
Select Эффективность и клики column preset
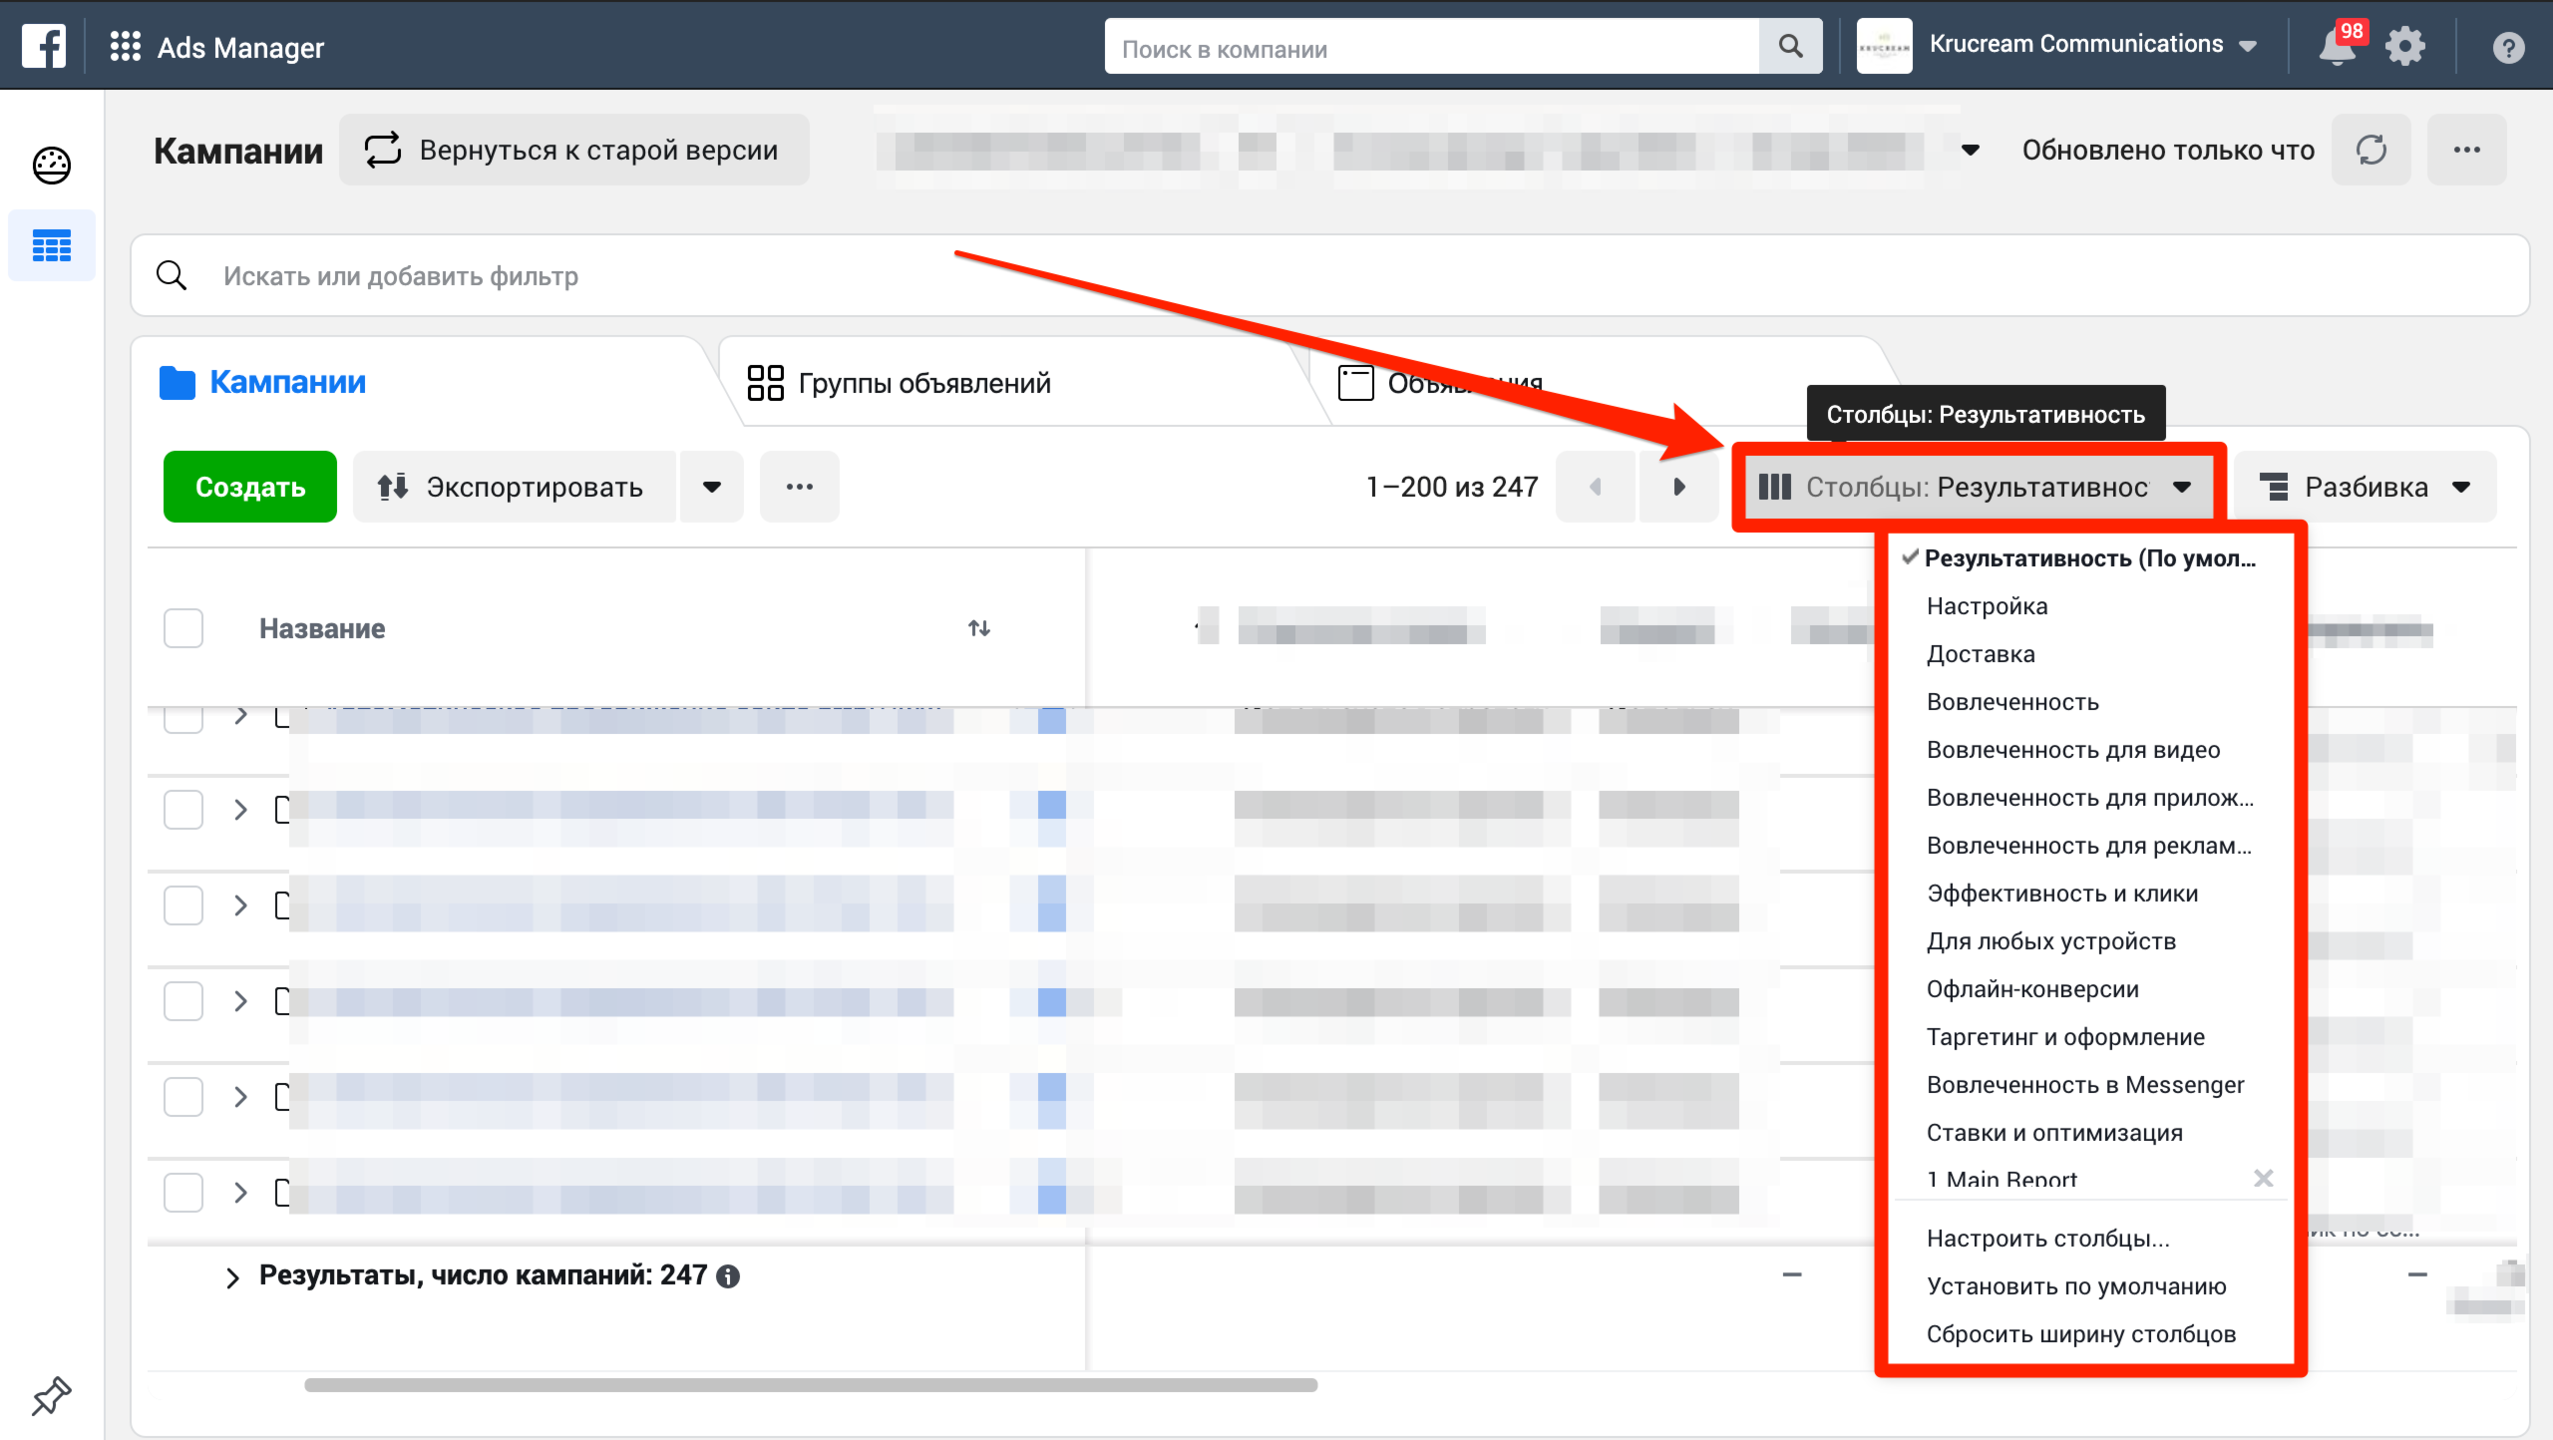tap(2060, 893)
